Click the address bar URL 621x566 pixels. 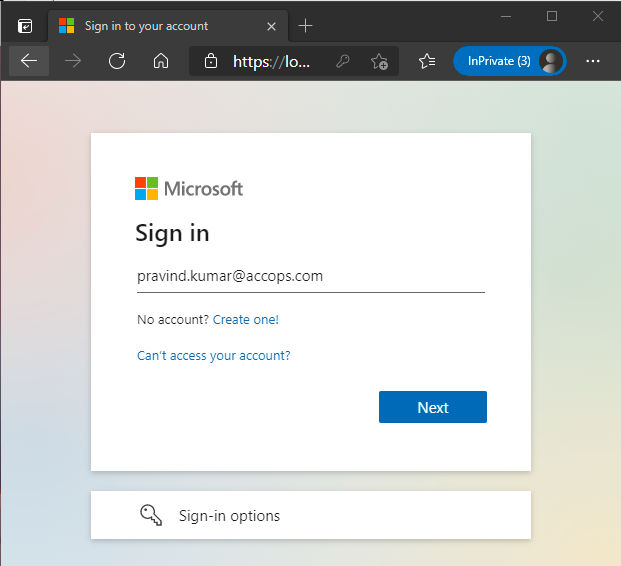click(x=272, y=61)
